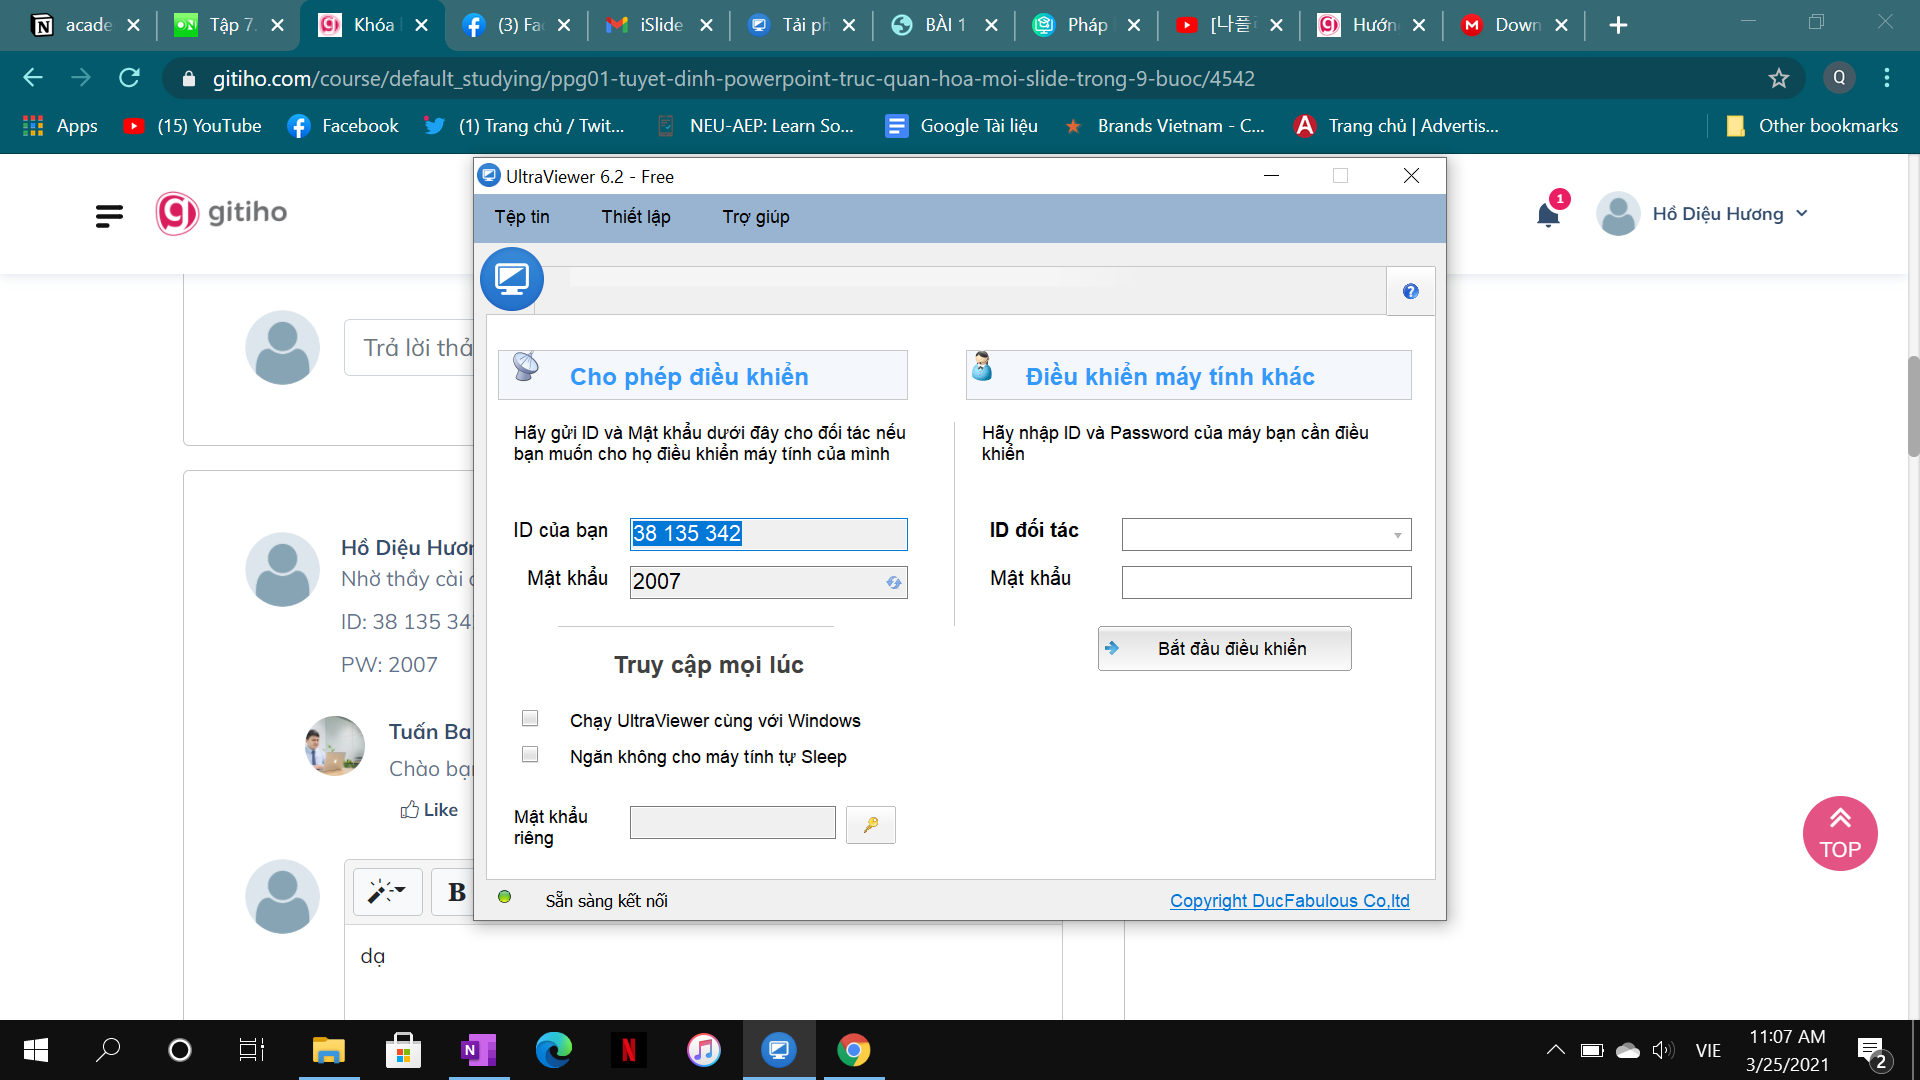Viewport: 1920px width, 1080px height.
Task: Click the UltraViewer monitor logo icon
Action: coord(512,279)
